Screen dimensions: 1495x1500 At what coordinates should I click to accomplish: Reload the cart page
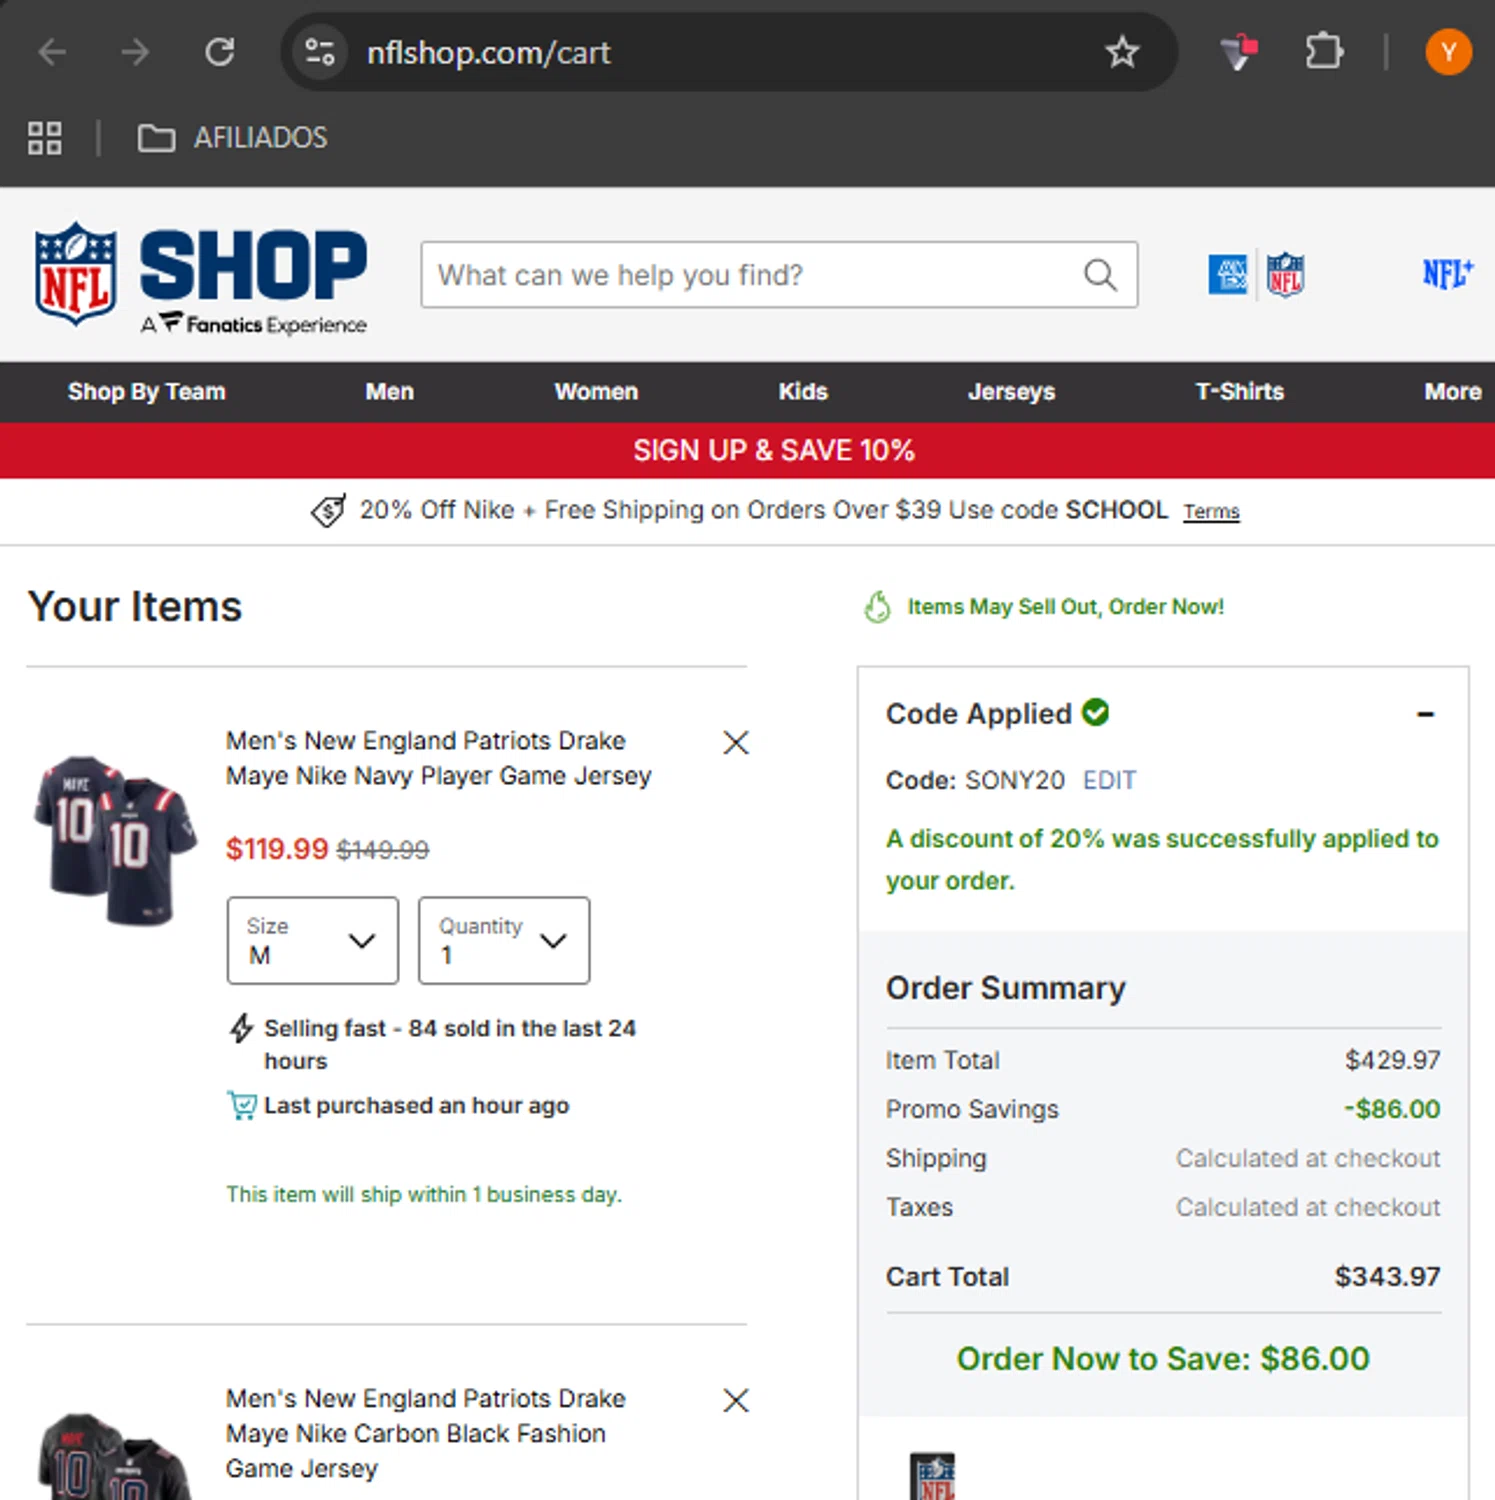pos(220,52)
